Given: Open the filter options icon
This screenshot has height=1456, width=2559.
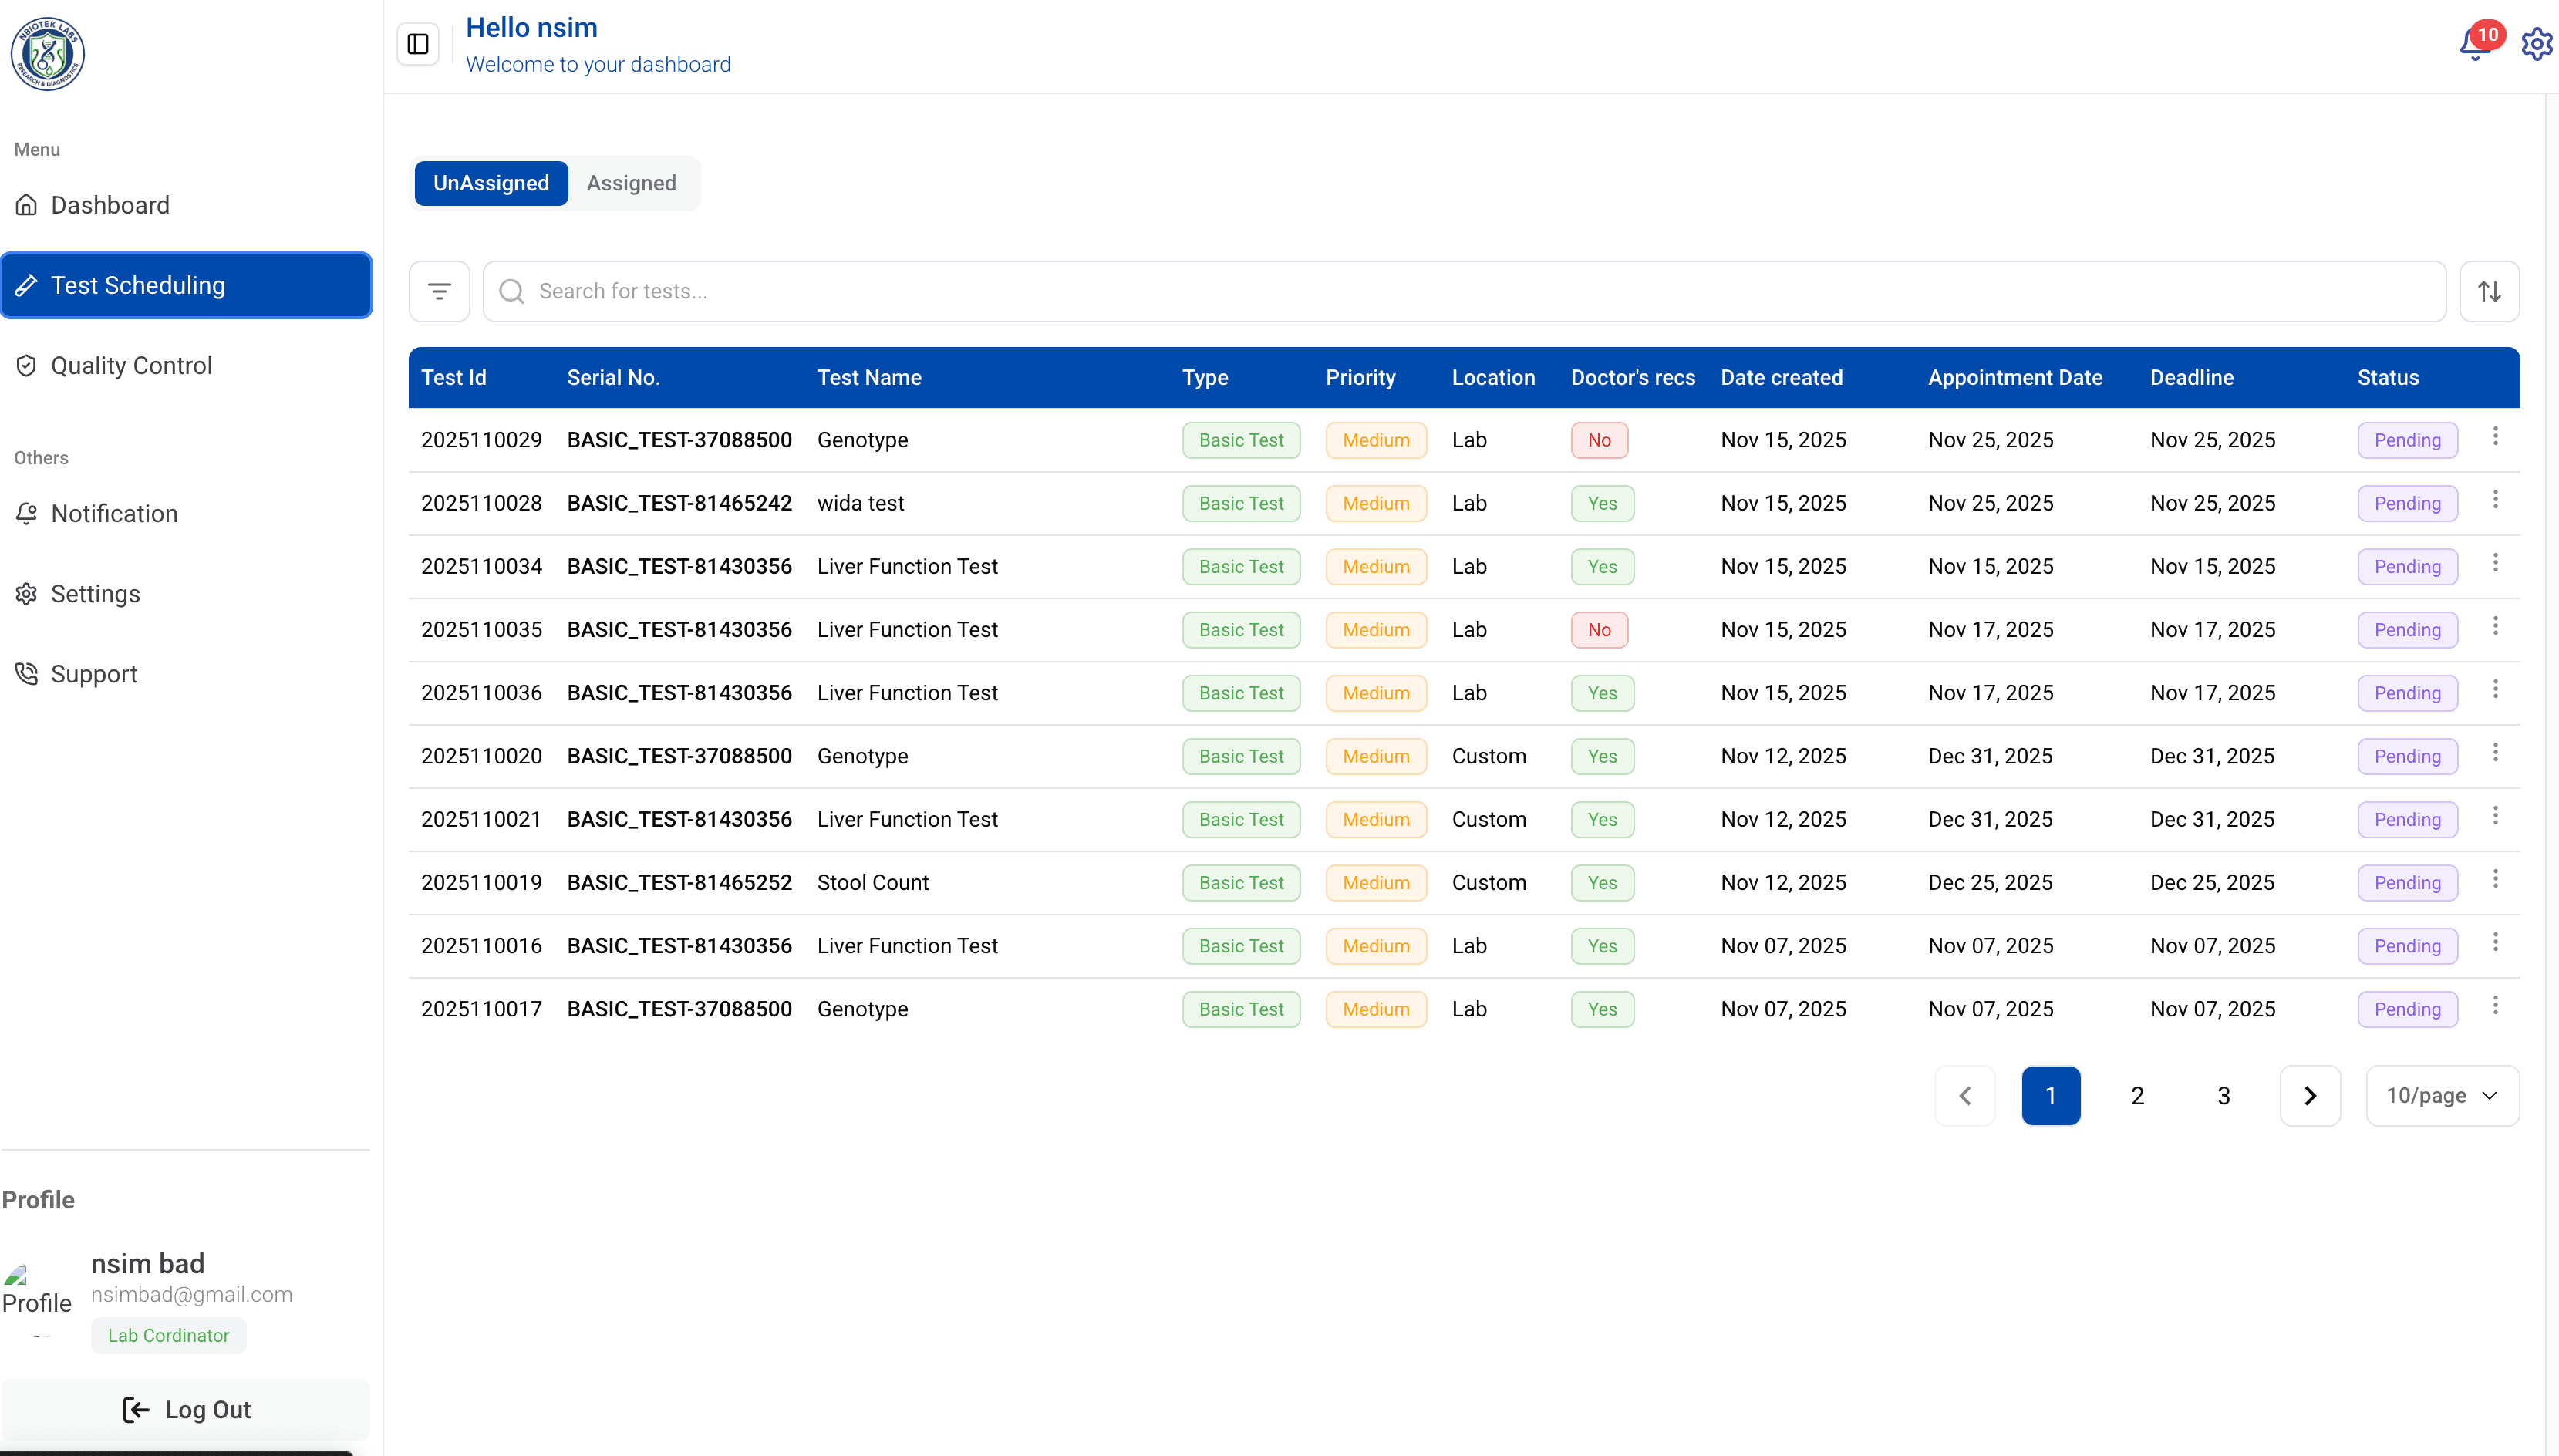Looking at the screenshot, I should [439, 291].
